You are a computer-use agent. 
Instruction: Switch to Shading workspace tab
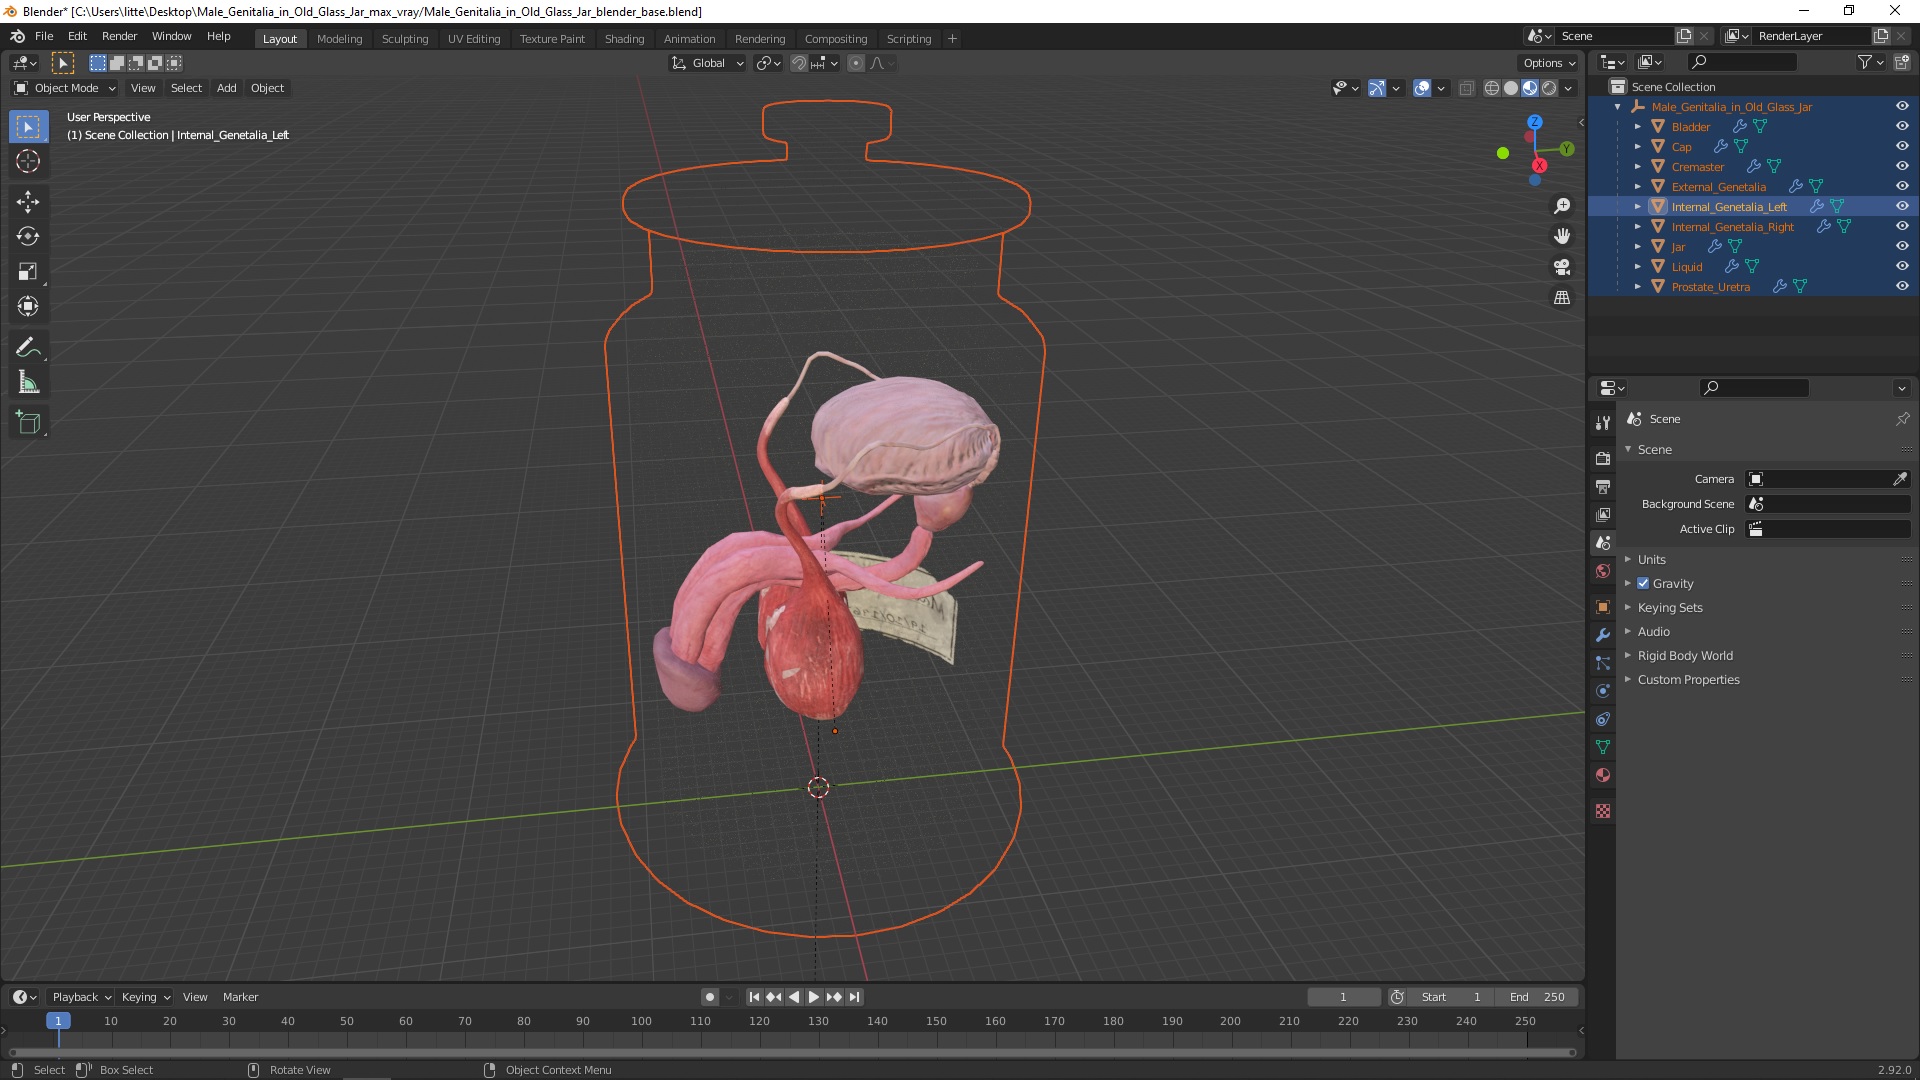tap(624, 39)
